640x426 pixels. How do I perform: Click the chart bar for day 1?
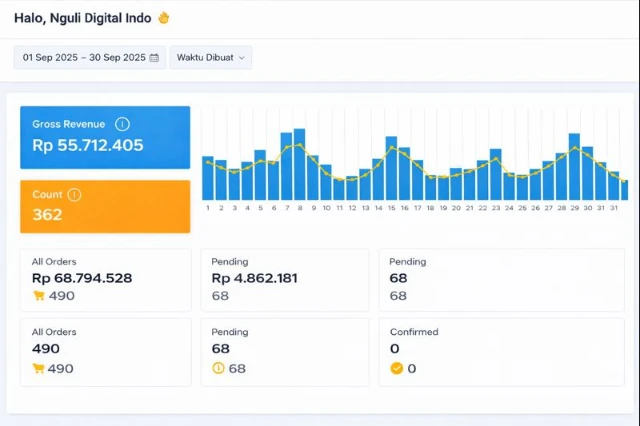pos(207,178)
